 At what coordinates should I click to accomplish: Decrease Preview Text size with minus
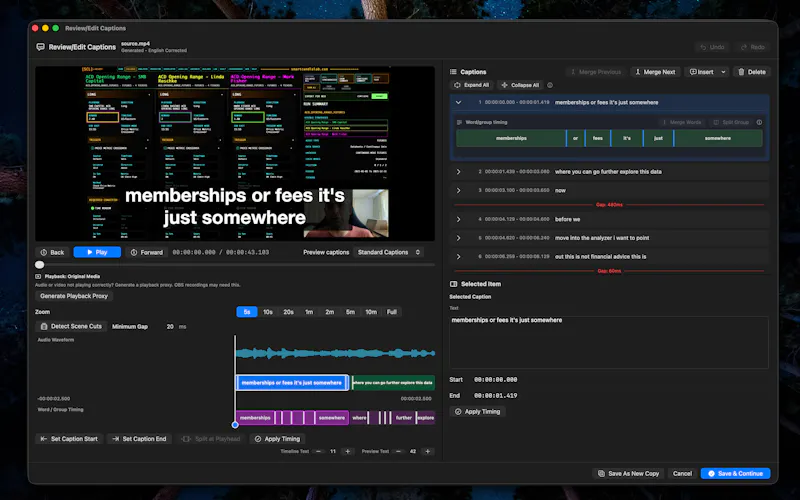click(x=398, y=452)
